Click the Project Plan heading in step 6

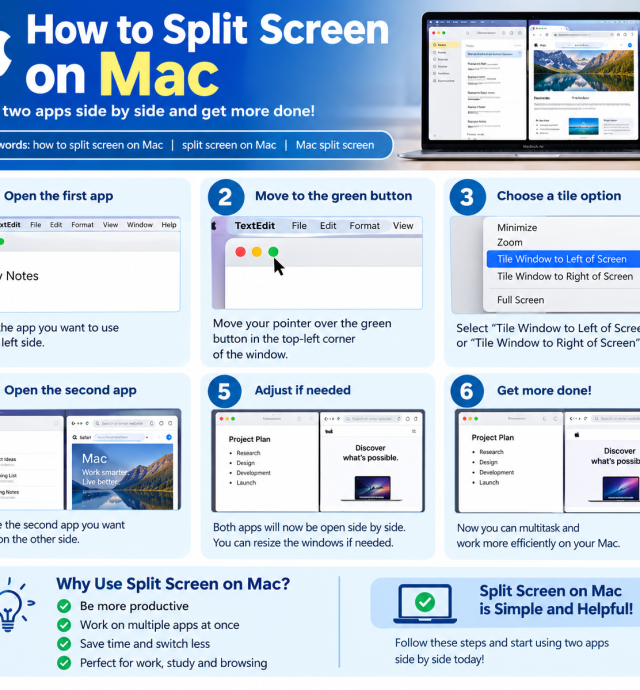[493, 437]
